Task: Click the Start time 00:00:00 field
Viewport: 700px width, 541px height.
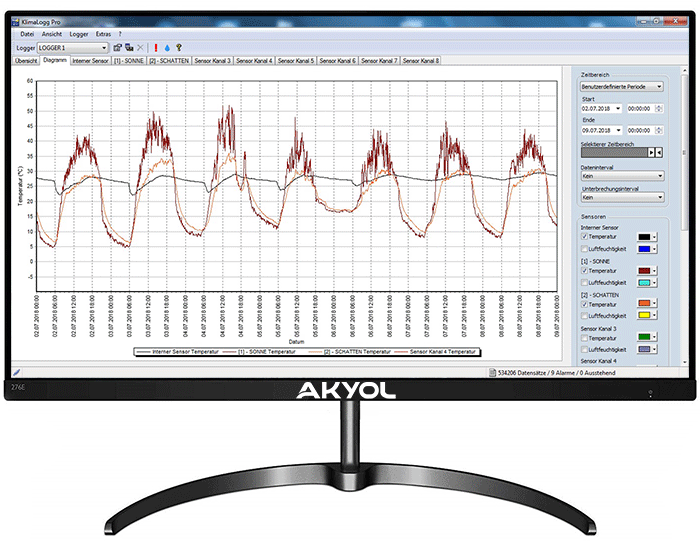Action: point(641,108)
